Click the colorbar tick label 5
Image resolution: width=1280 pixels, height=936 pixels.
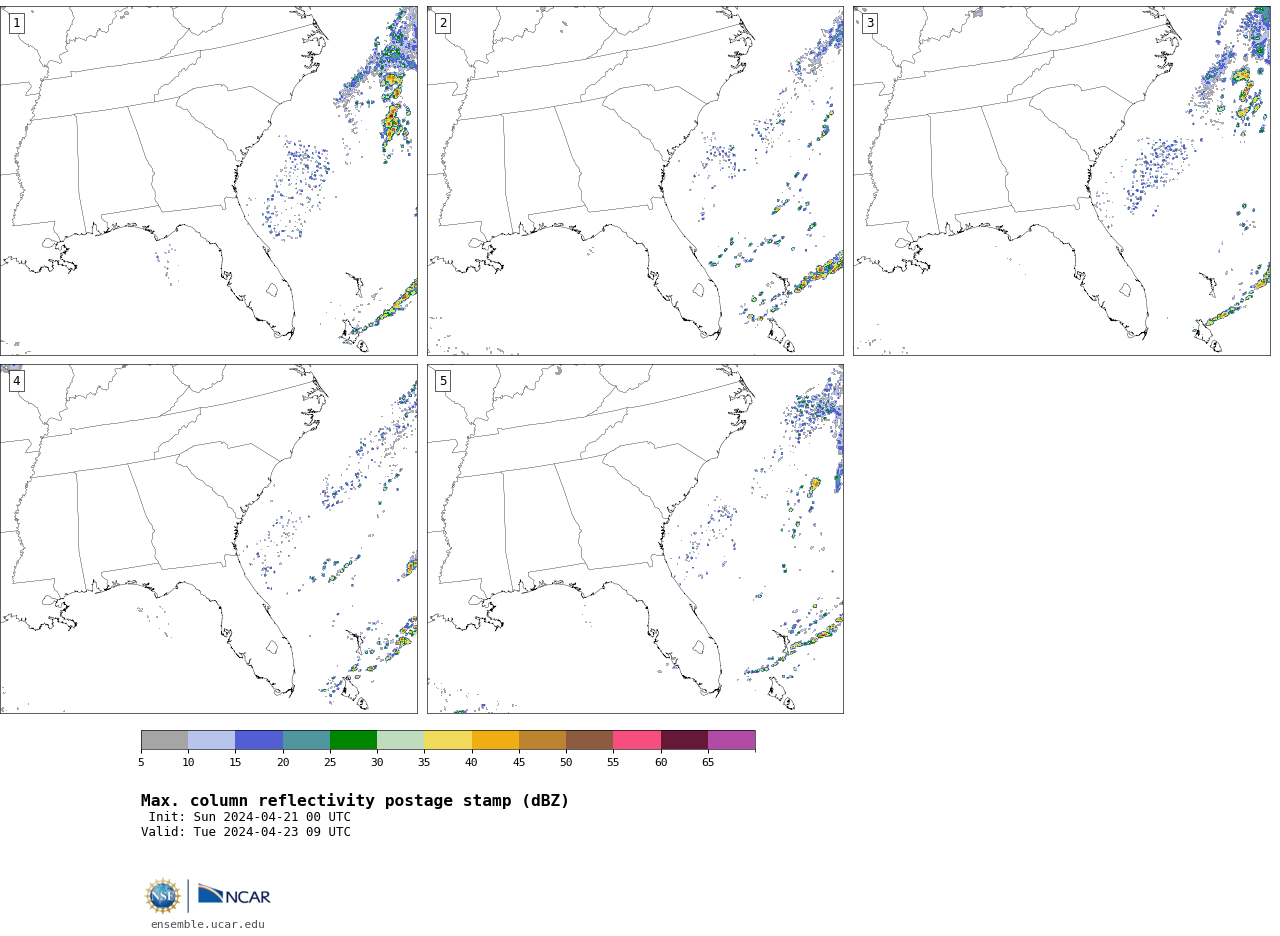point(141,763)
